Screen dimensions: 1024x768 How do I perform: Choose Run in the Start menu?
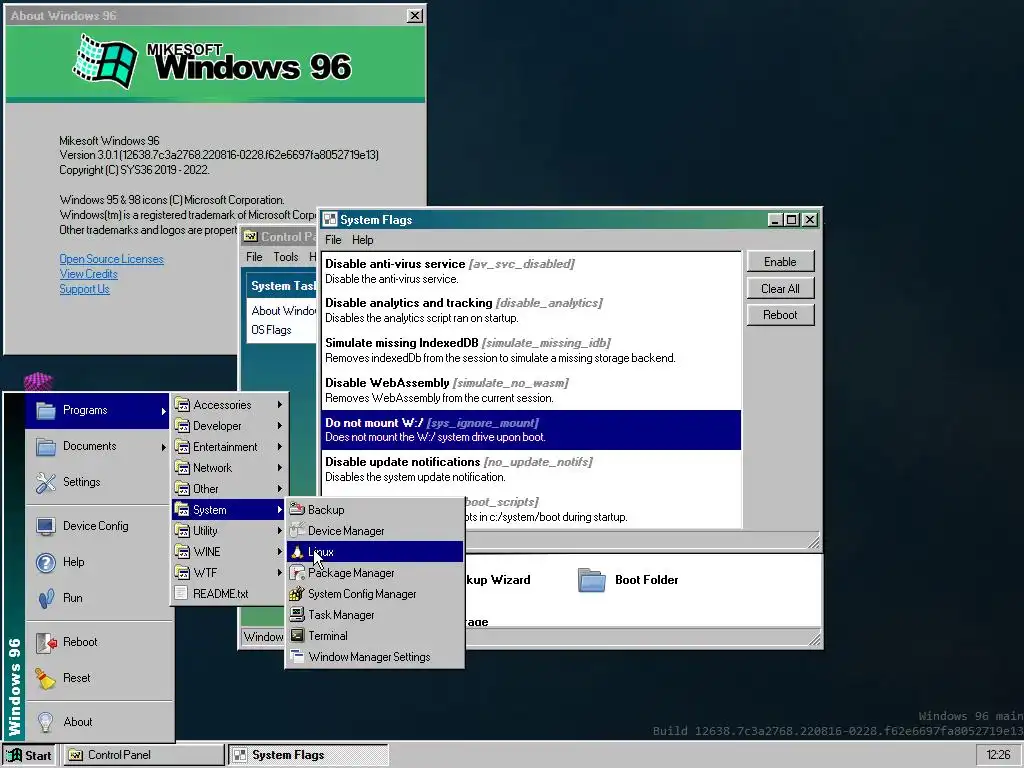(x=98, y=598)
